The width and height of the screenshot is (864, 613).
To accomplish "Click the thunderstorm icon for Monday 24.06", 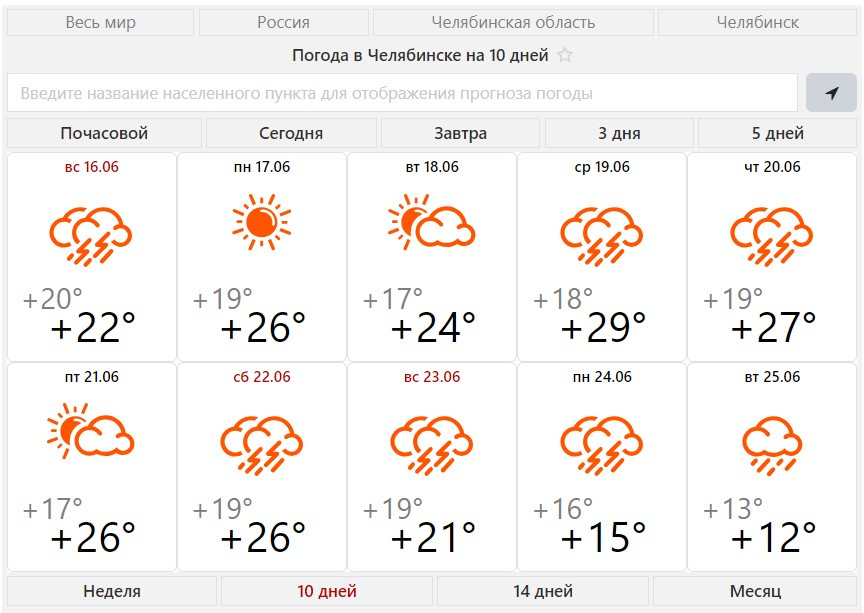I will click(601, 442).
